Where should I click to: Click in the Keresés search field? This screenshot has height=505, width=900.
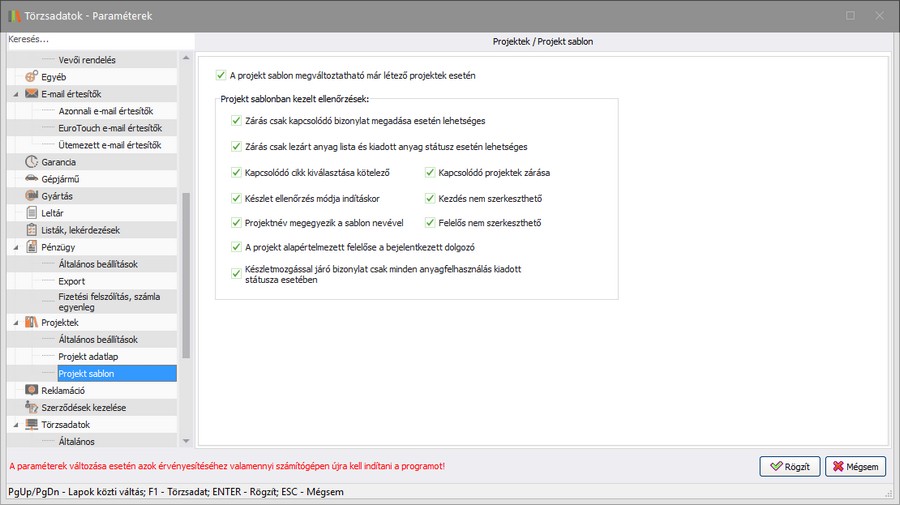[95, 40]
